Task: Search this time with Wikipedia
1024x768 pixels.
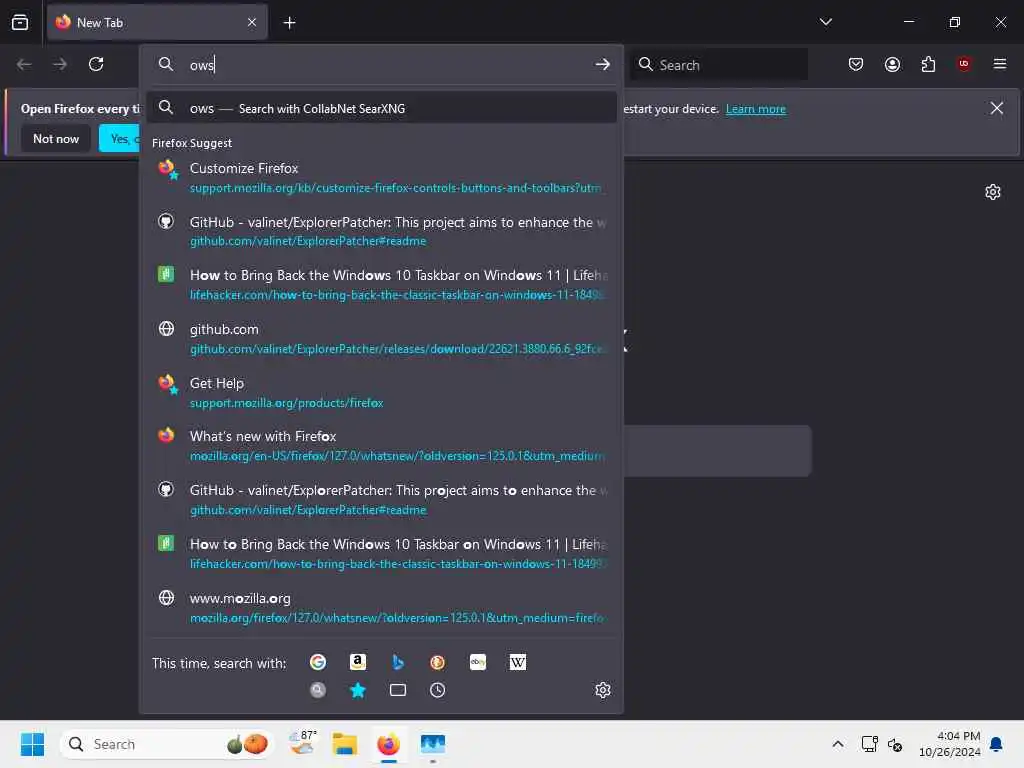Action: 518,662
